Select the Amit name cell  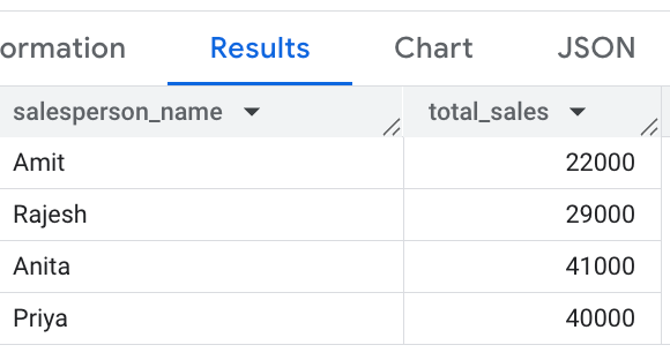pyautogui.click(x=201, y=163)
